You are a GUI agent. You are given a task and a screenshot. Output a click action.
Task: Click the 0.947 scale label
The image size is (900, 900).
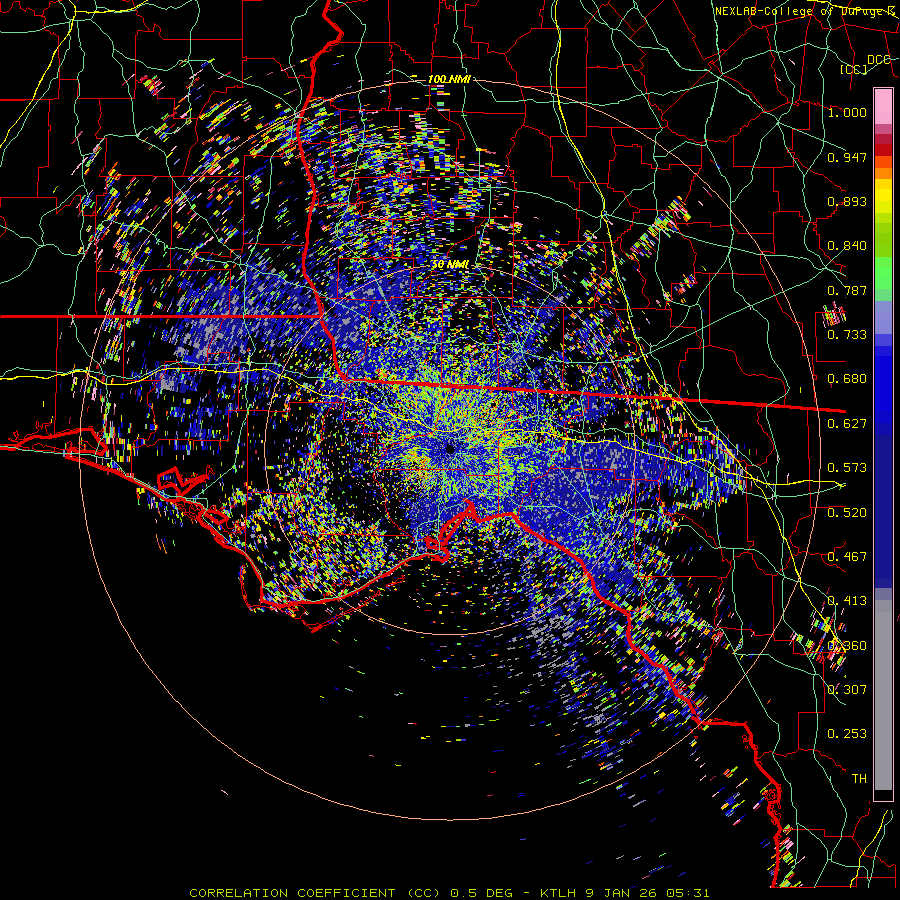pyautogui.click(x=847, y=157)
